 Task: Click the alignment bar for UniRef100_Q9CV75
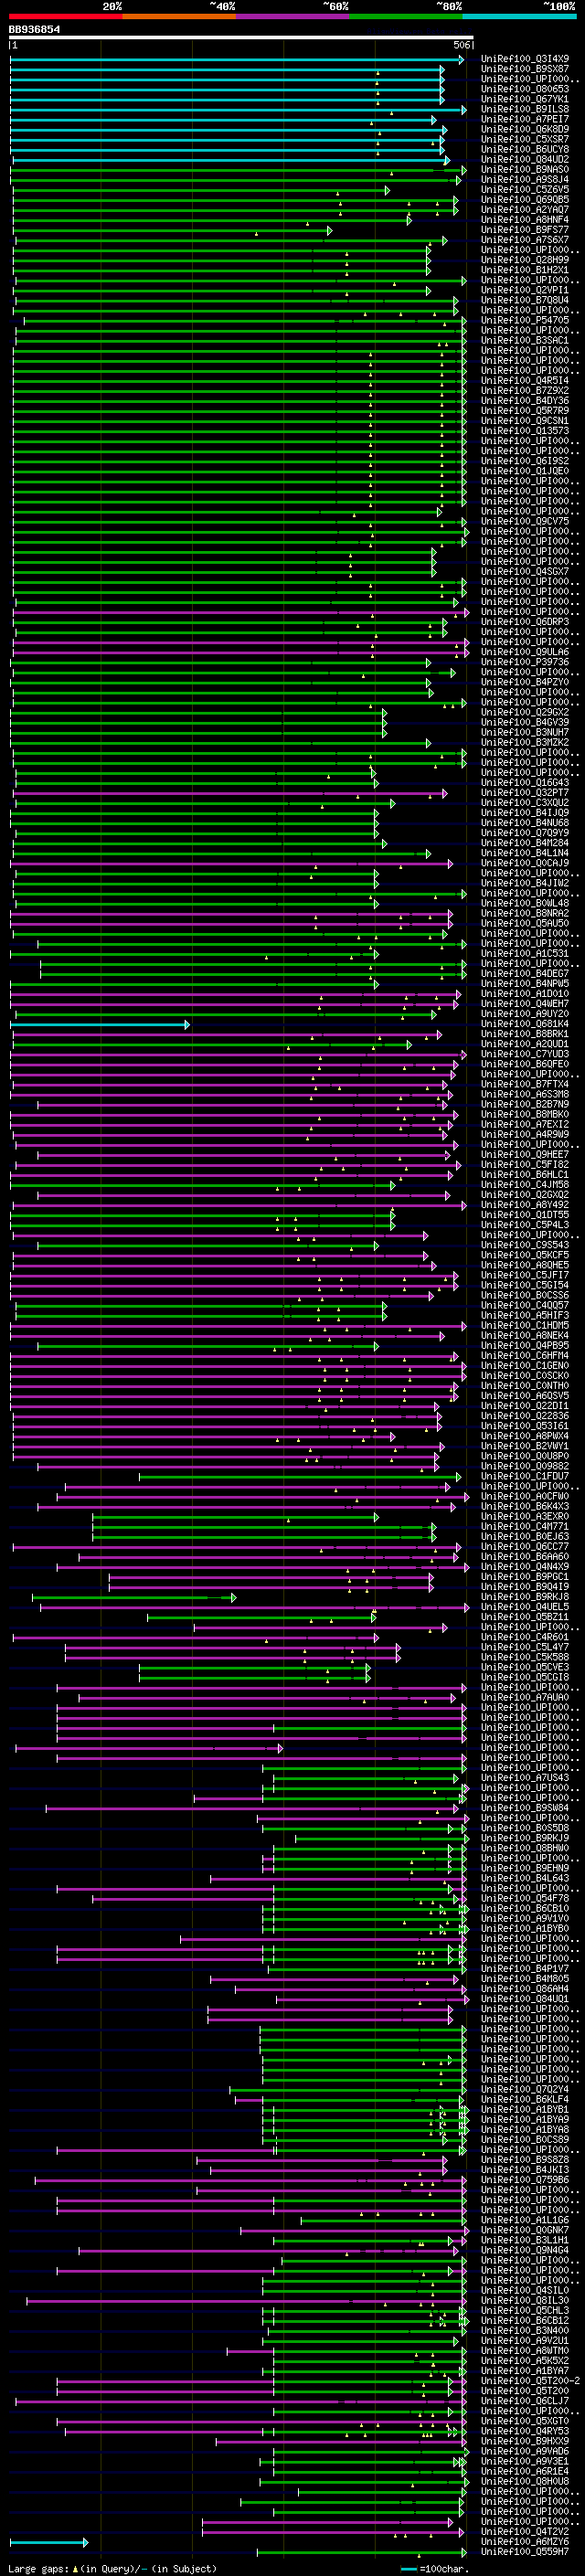click(240, 522)
